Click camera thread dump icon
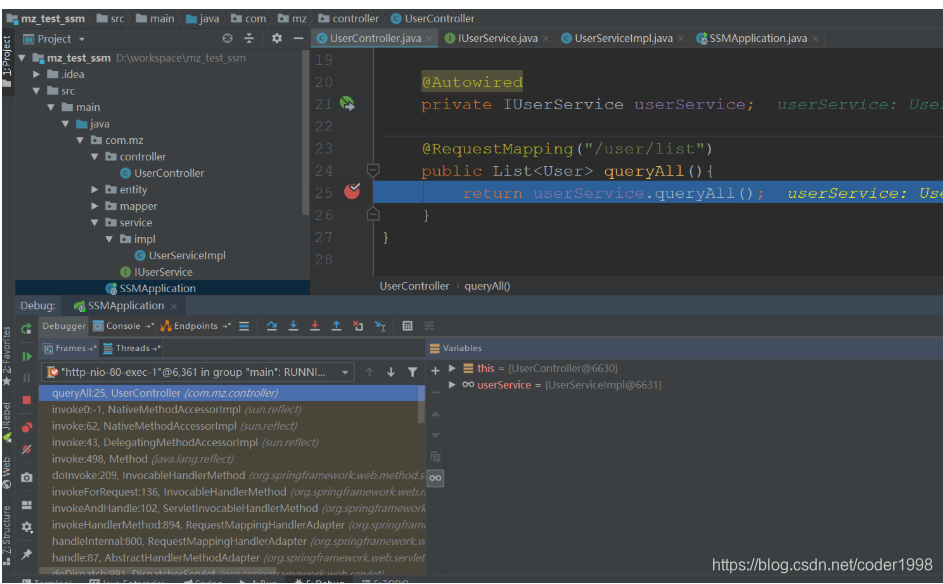Screen dimensions: 943x584 click(x=26, y=478)
